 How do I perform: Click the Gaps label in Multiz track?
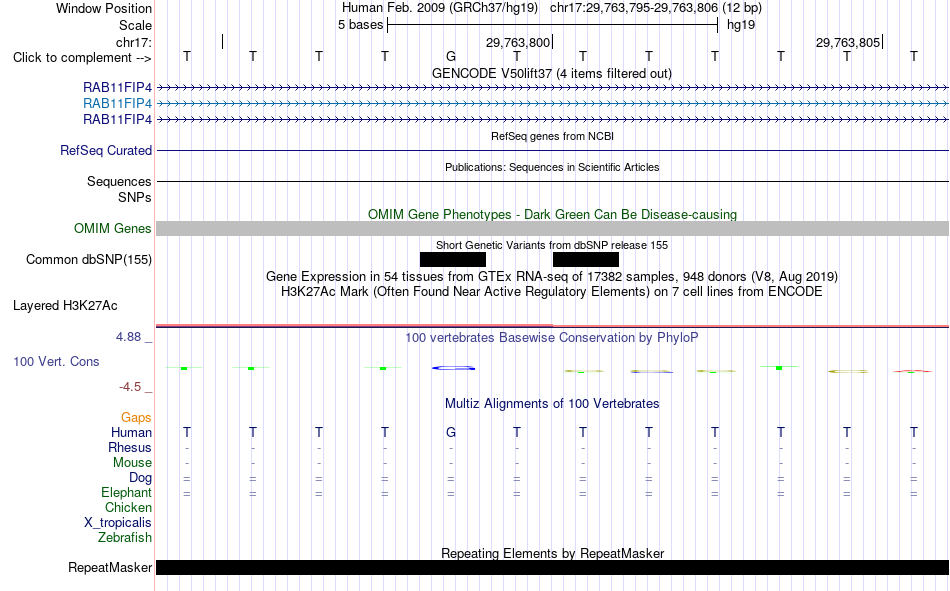pyautogui.click(x=136, y=417)
